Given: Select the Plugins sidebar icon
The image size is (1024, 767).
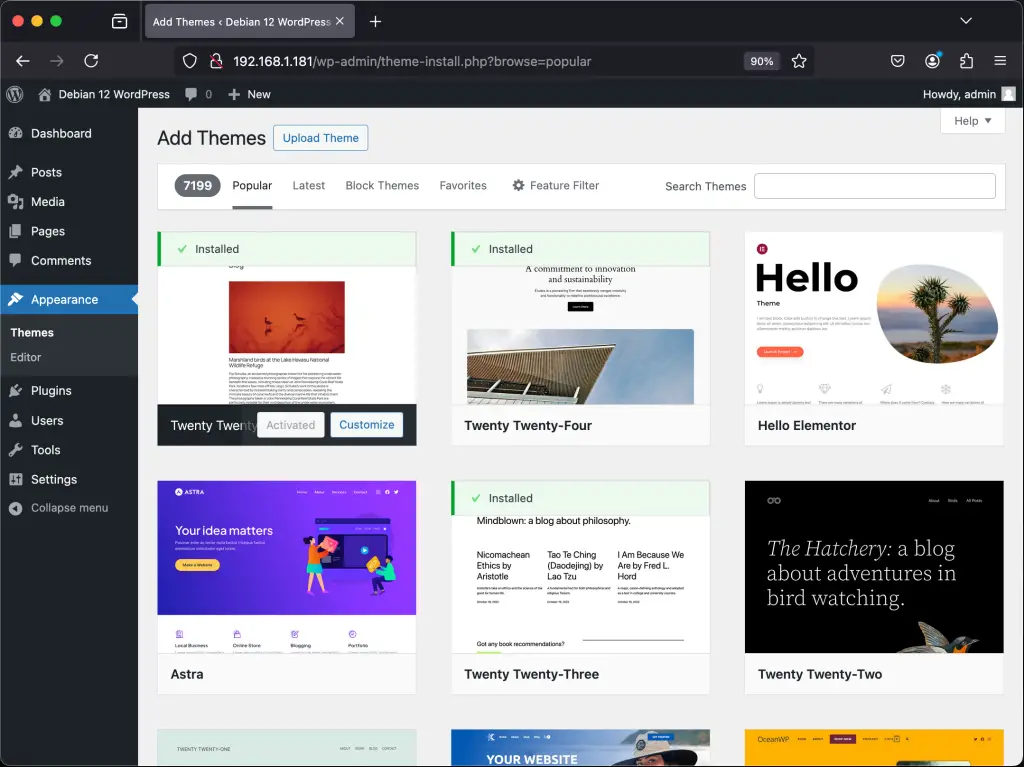Looking at the screenshot, I should click(x=20, y=390).
